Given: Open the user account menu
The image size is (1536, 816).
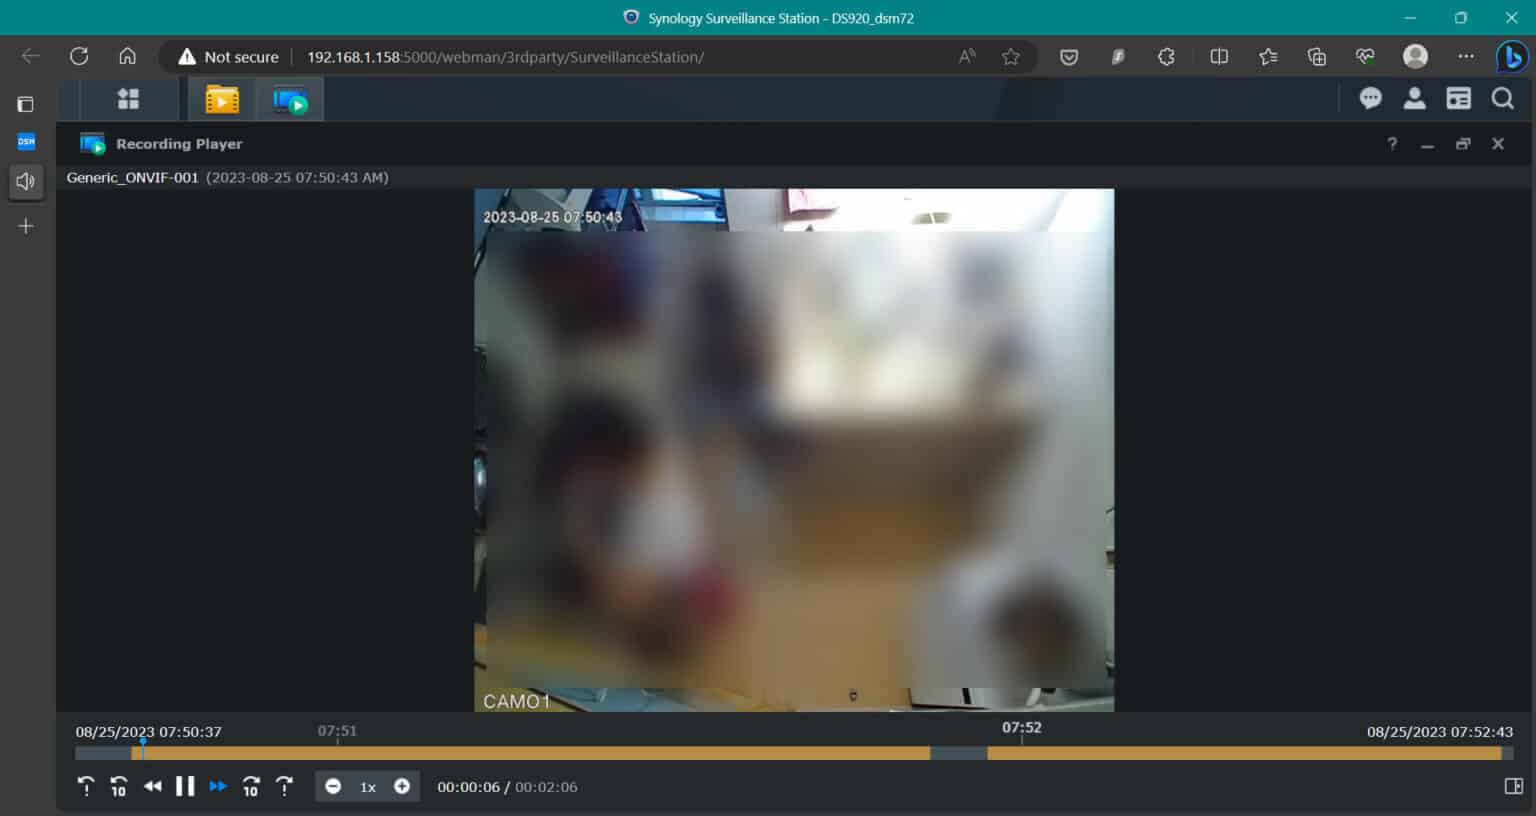Looking at the screenshot, I should (x=1414, y=98).
